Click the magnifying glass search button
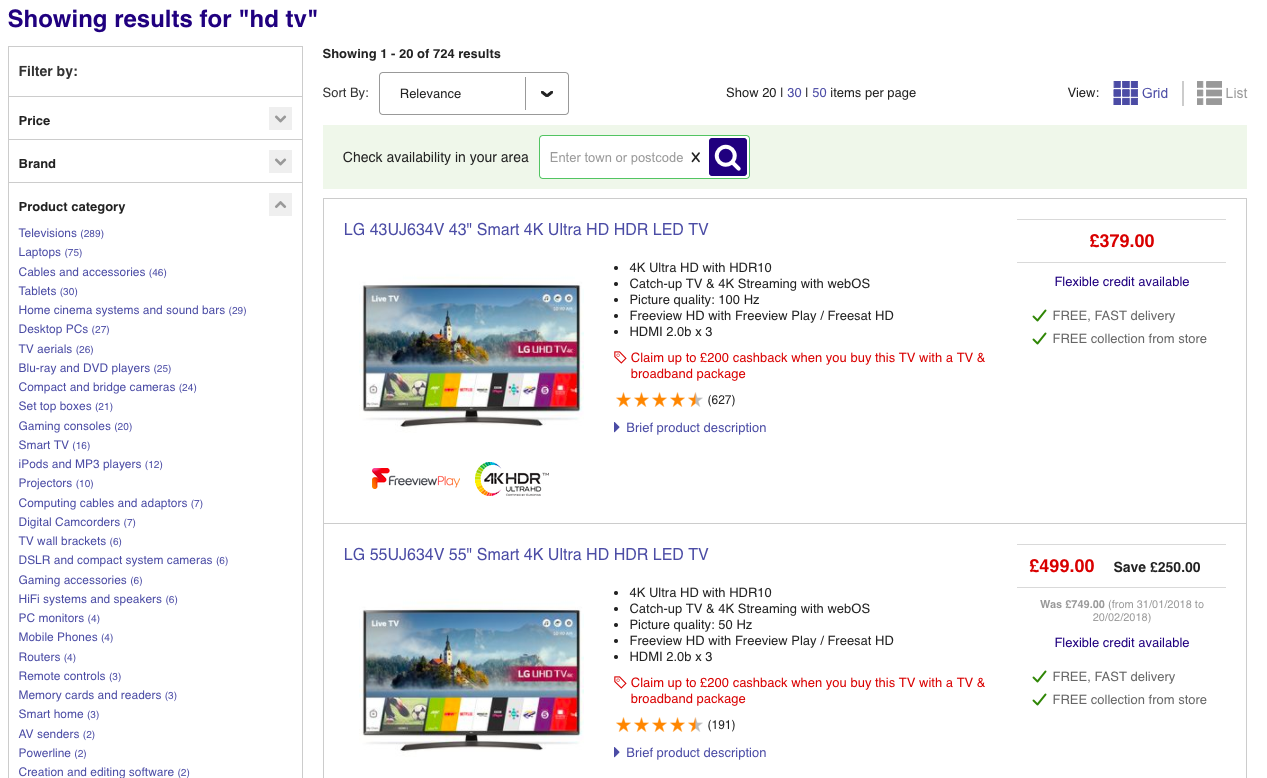Image resolution: width=1267 pixels, height=778 pixels. 728,157
